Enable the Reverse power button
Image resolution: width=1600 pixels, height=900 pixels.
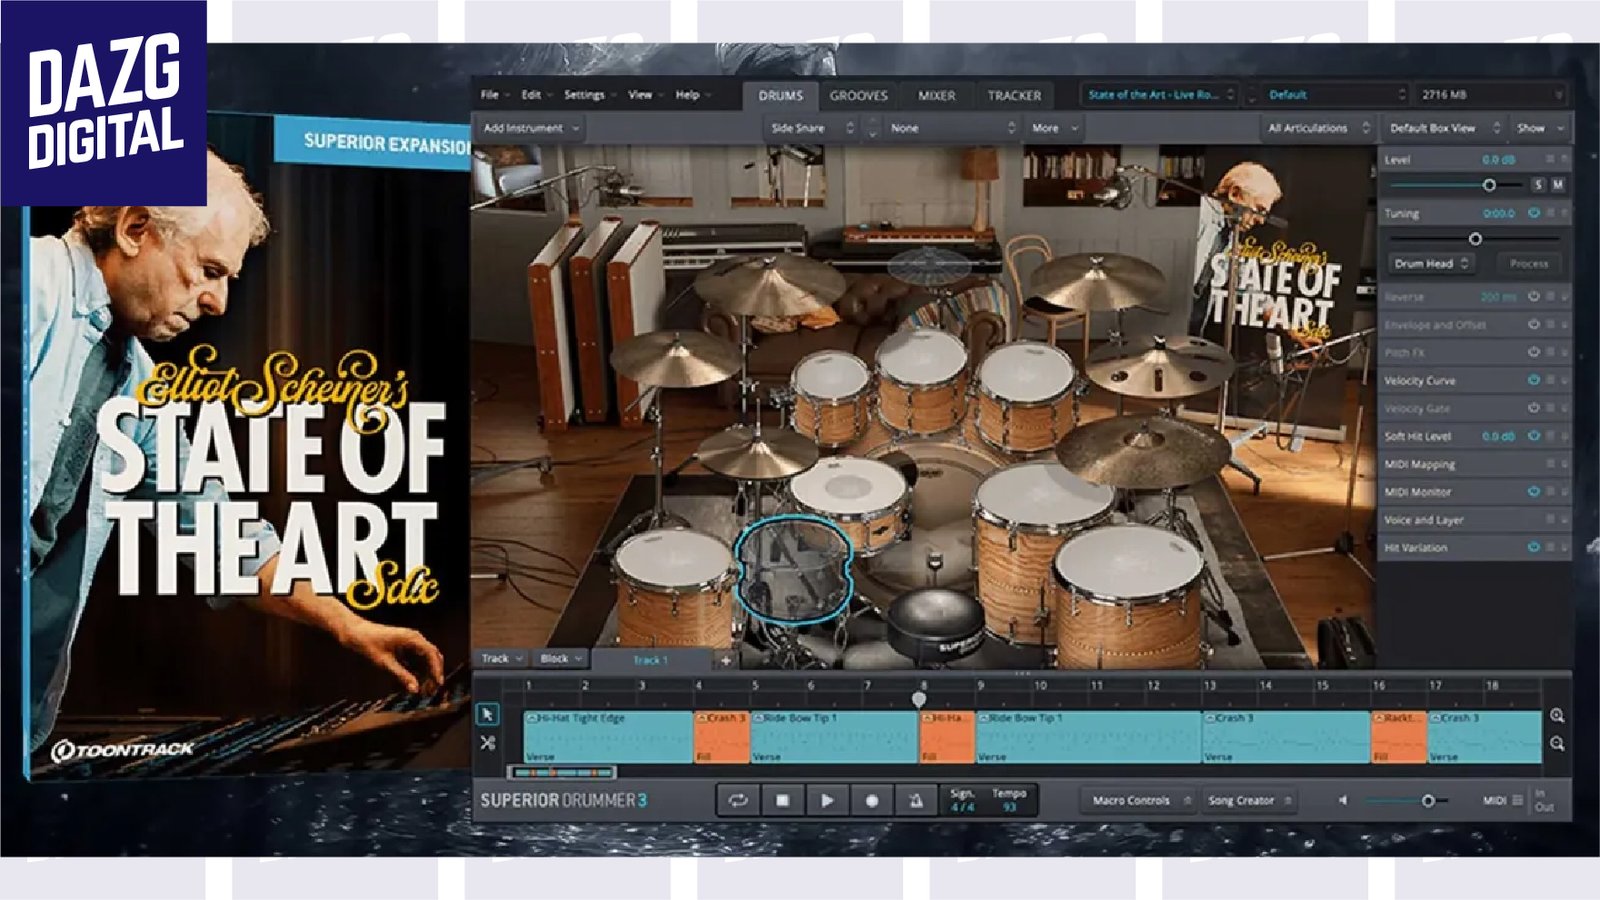pyautogui.click(x=1533, y=297)
